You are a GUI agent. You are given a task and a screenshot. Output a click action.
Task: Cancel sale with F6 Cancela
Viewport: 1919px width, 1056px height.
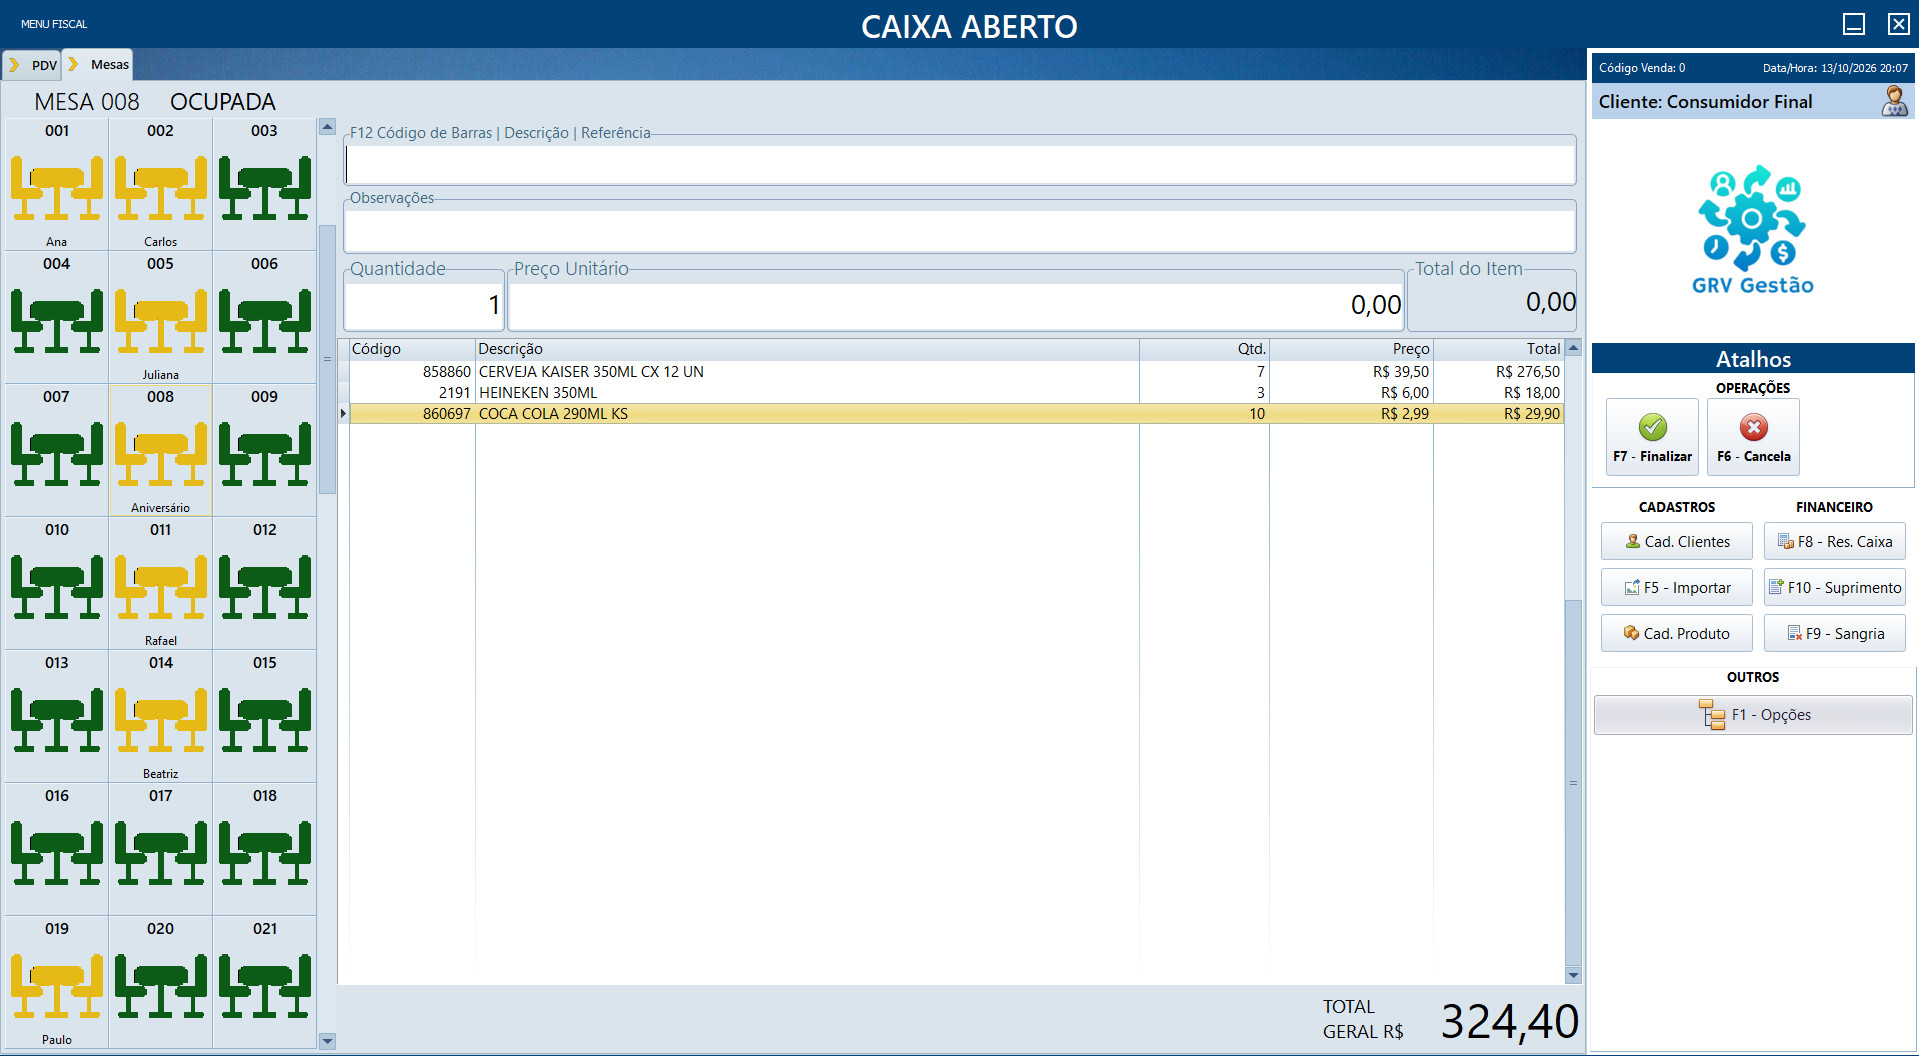pos(1753,437)
